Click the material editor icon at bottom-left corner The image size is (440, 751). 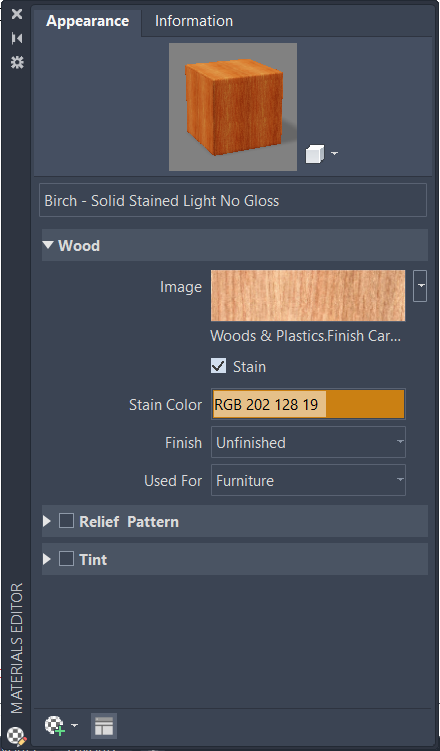[x=17, y=736]
